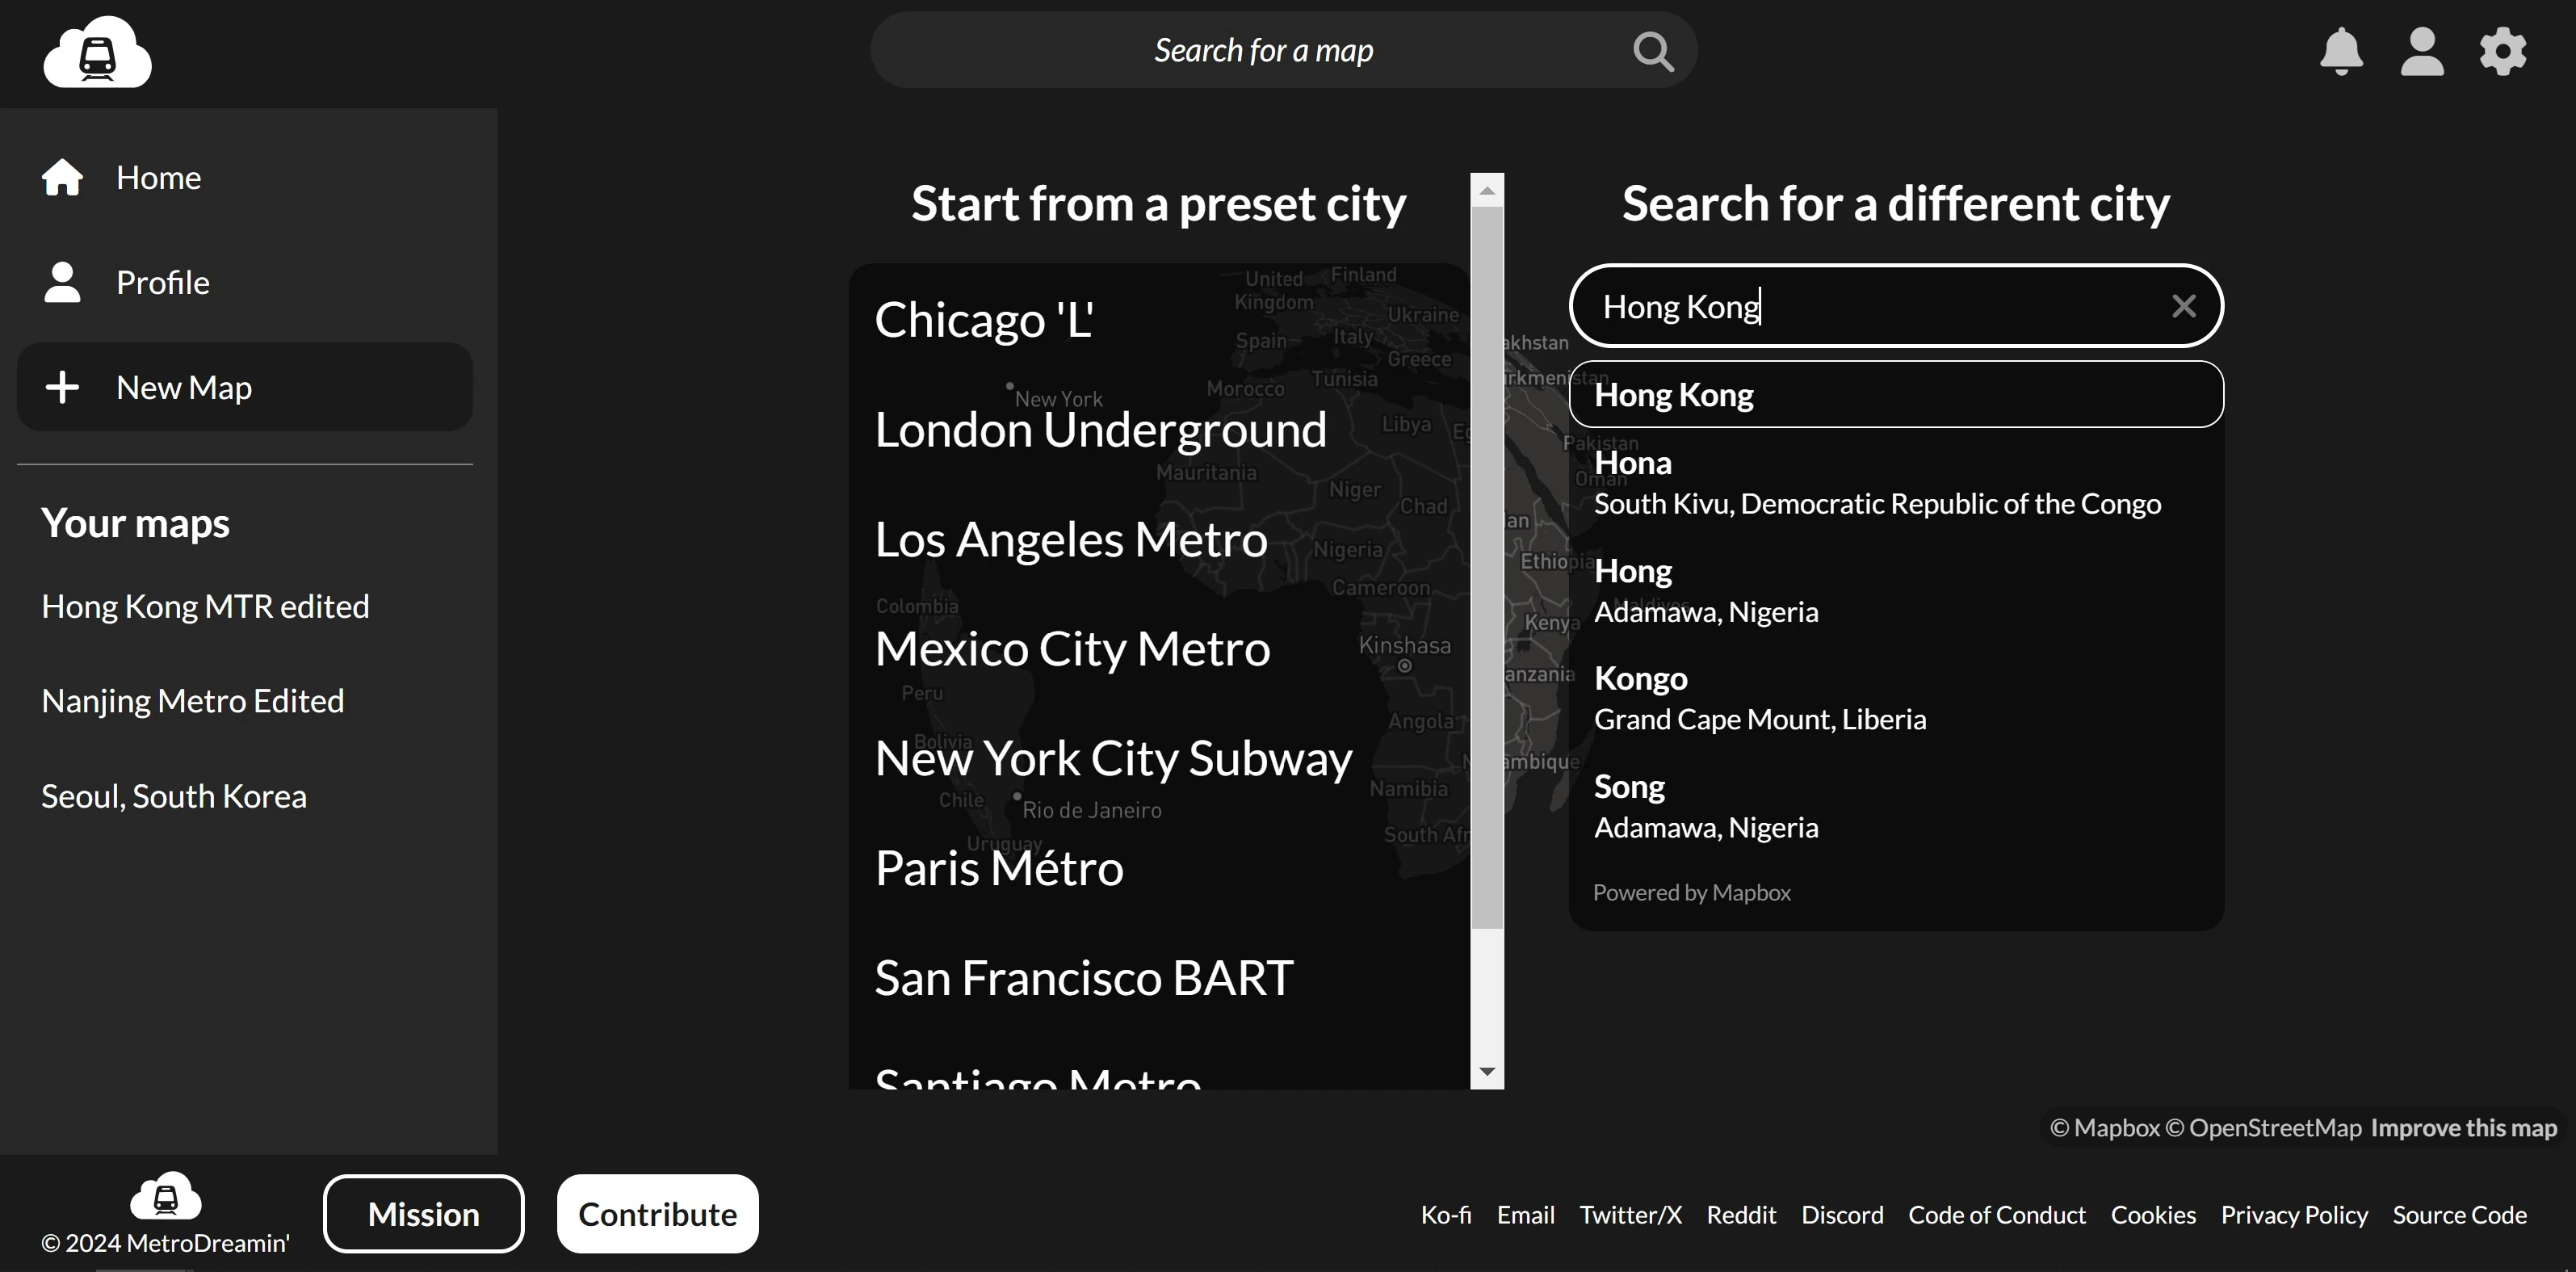Click the magnifying glass search icon
The width and height of the screenshot is (2576, 1272).
(x=1652, y=51)
